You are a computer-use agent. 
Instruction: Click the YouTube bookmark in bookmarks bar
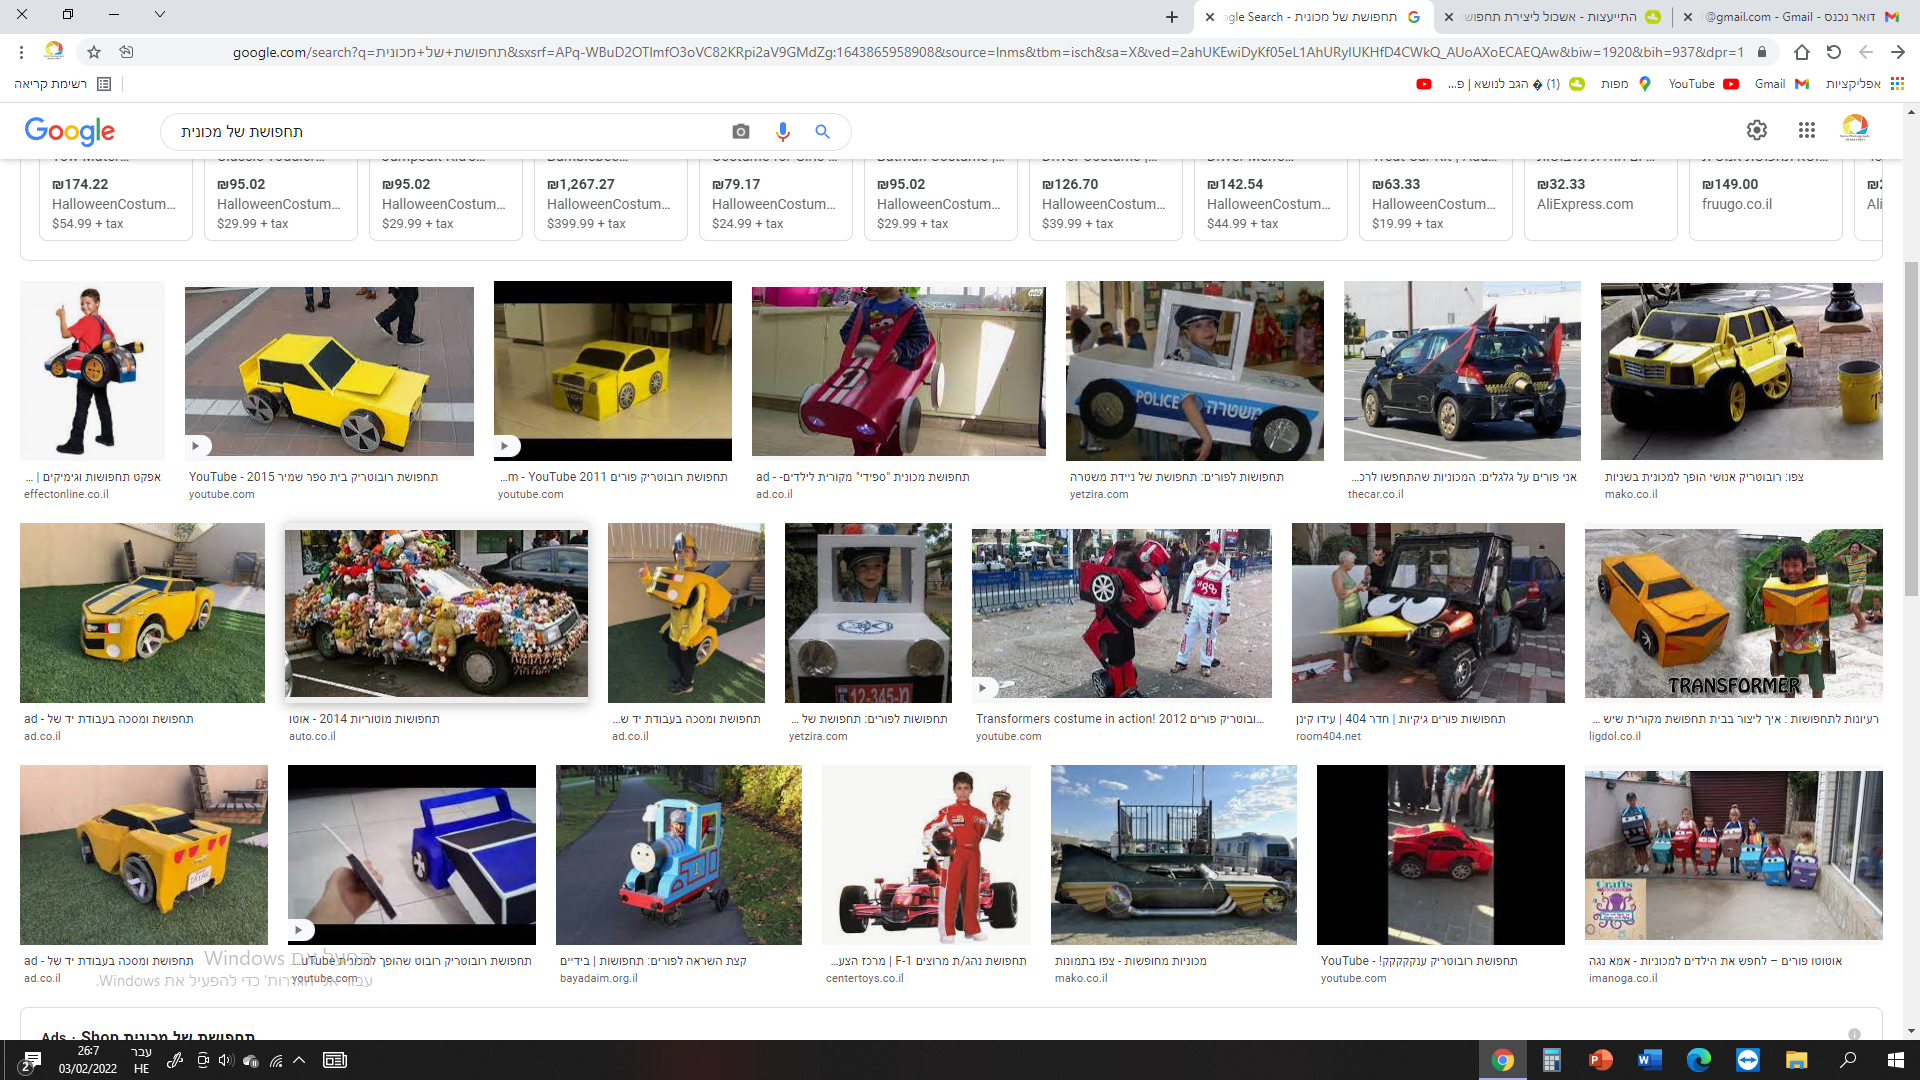[1703, 84]
